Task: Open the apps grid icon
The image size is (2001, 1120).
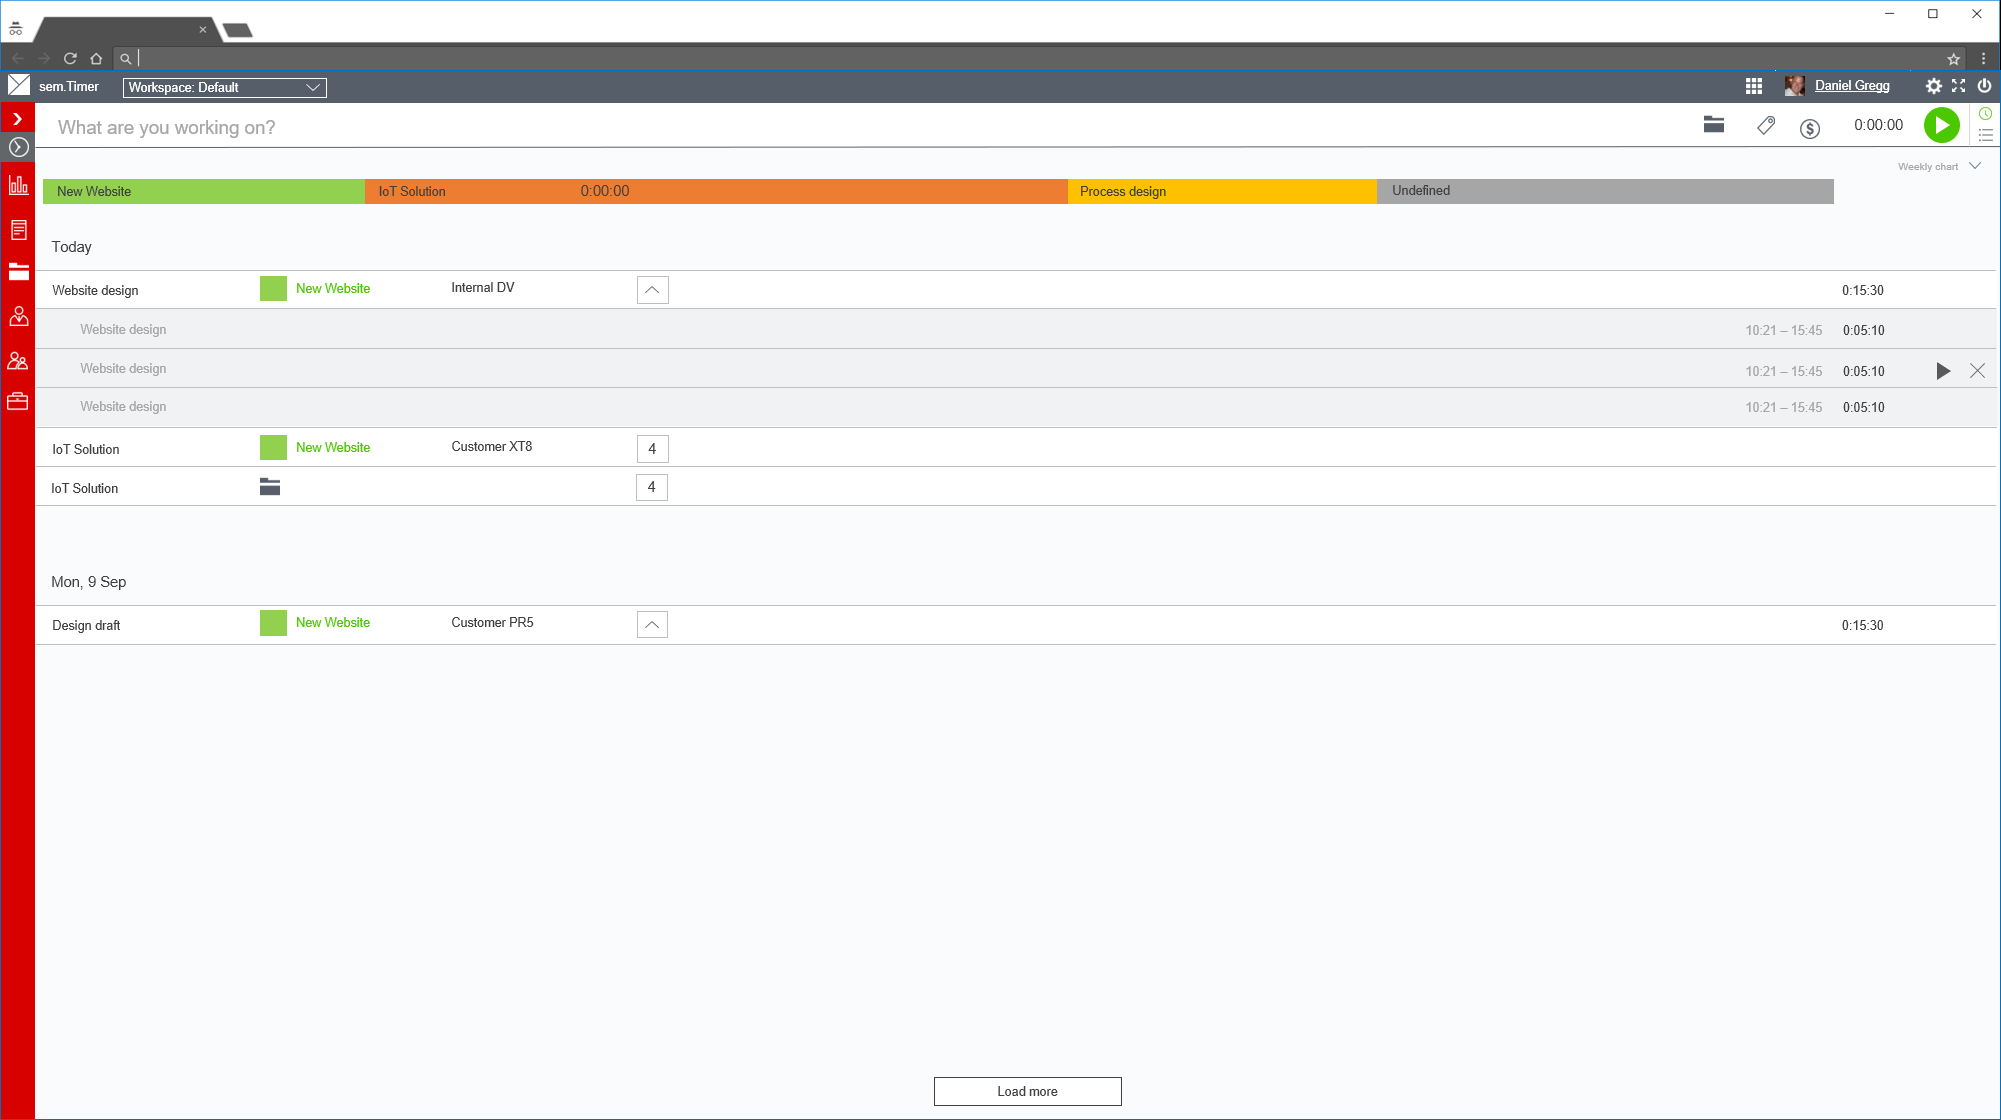Action: coord(1753,86)
